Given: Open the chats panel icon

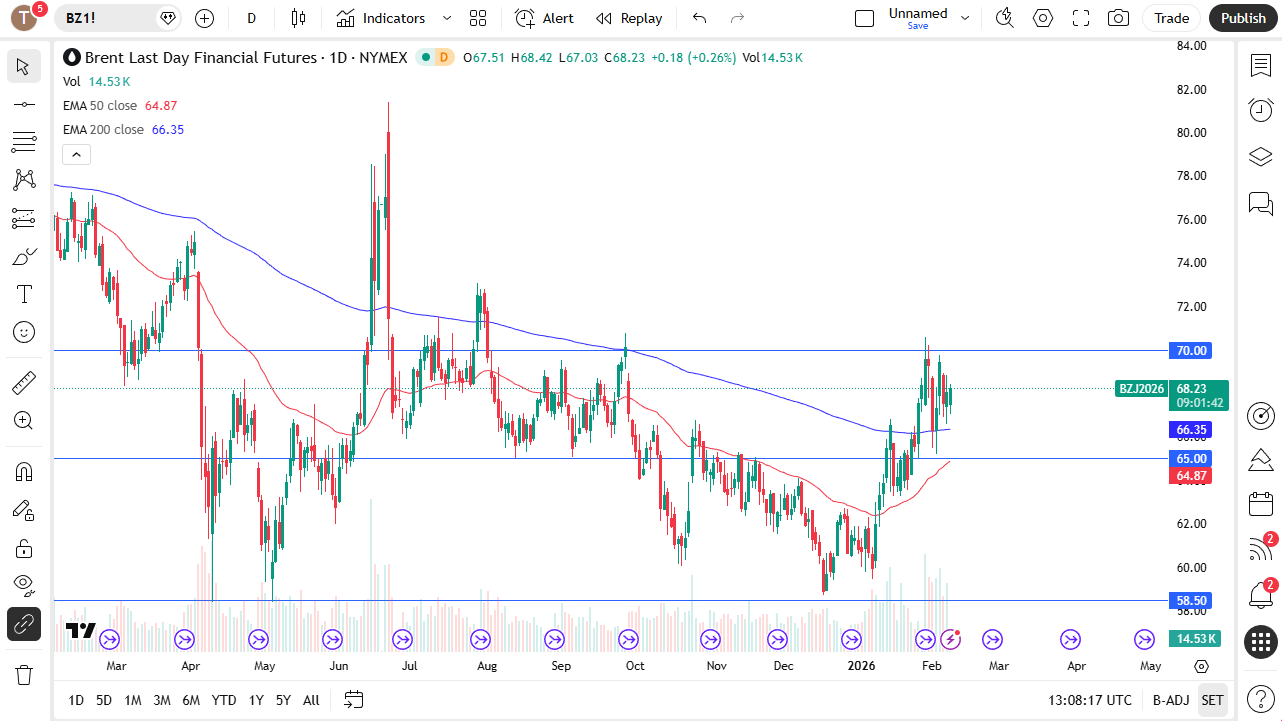Looking at the screenshot, I should coord(1261,204).
